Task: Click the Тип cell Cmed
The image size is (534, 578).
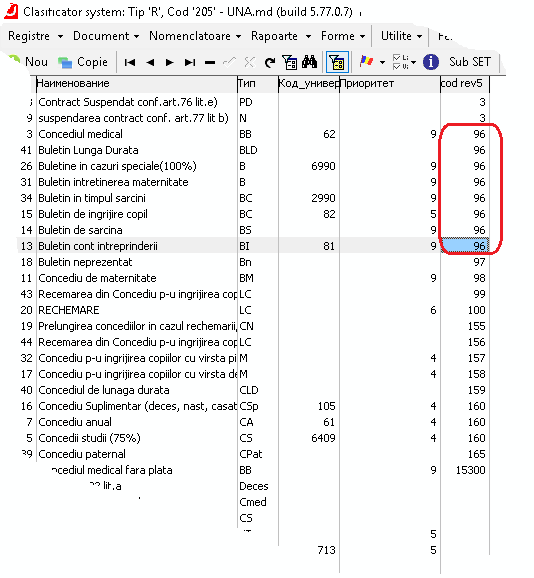Action: (x=258, y=502)
